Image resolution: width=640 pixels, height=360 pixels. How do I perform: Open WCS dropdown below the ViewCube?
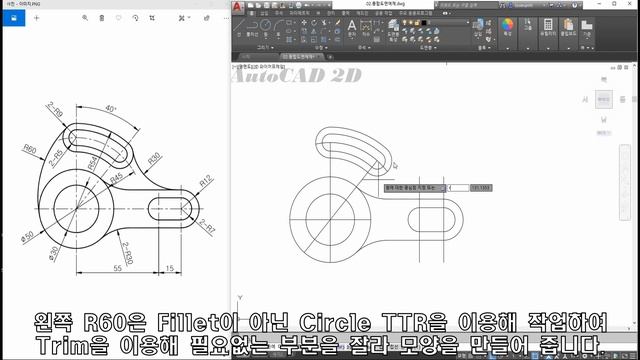pyautogui.click(x=604, y=133)
